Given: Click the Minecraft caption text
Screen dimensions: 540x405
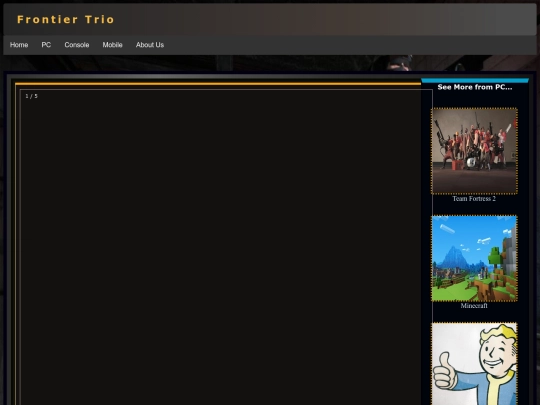Looking at the screenshot, I should click(474, 306).
